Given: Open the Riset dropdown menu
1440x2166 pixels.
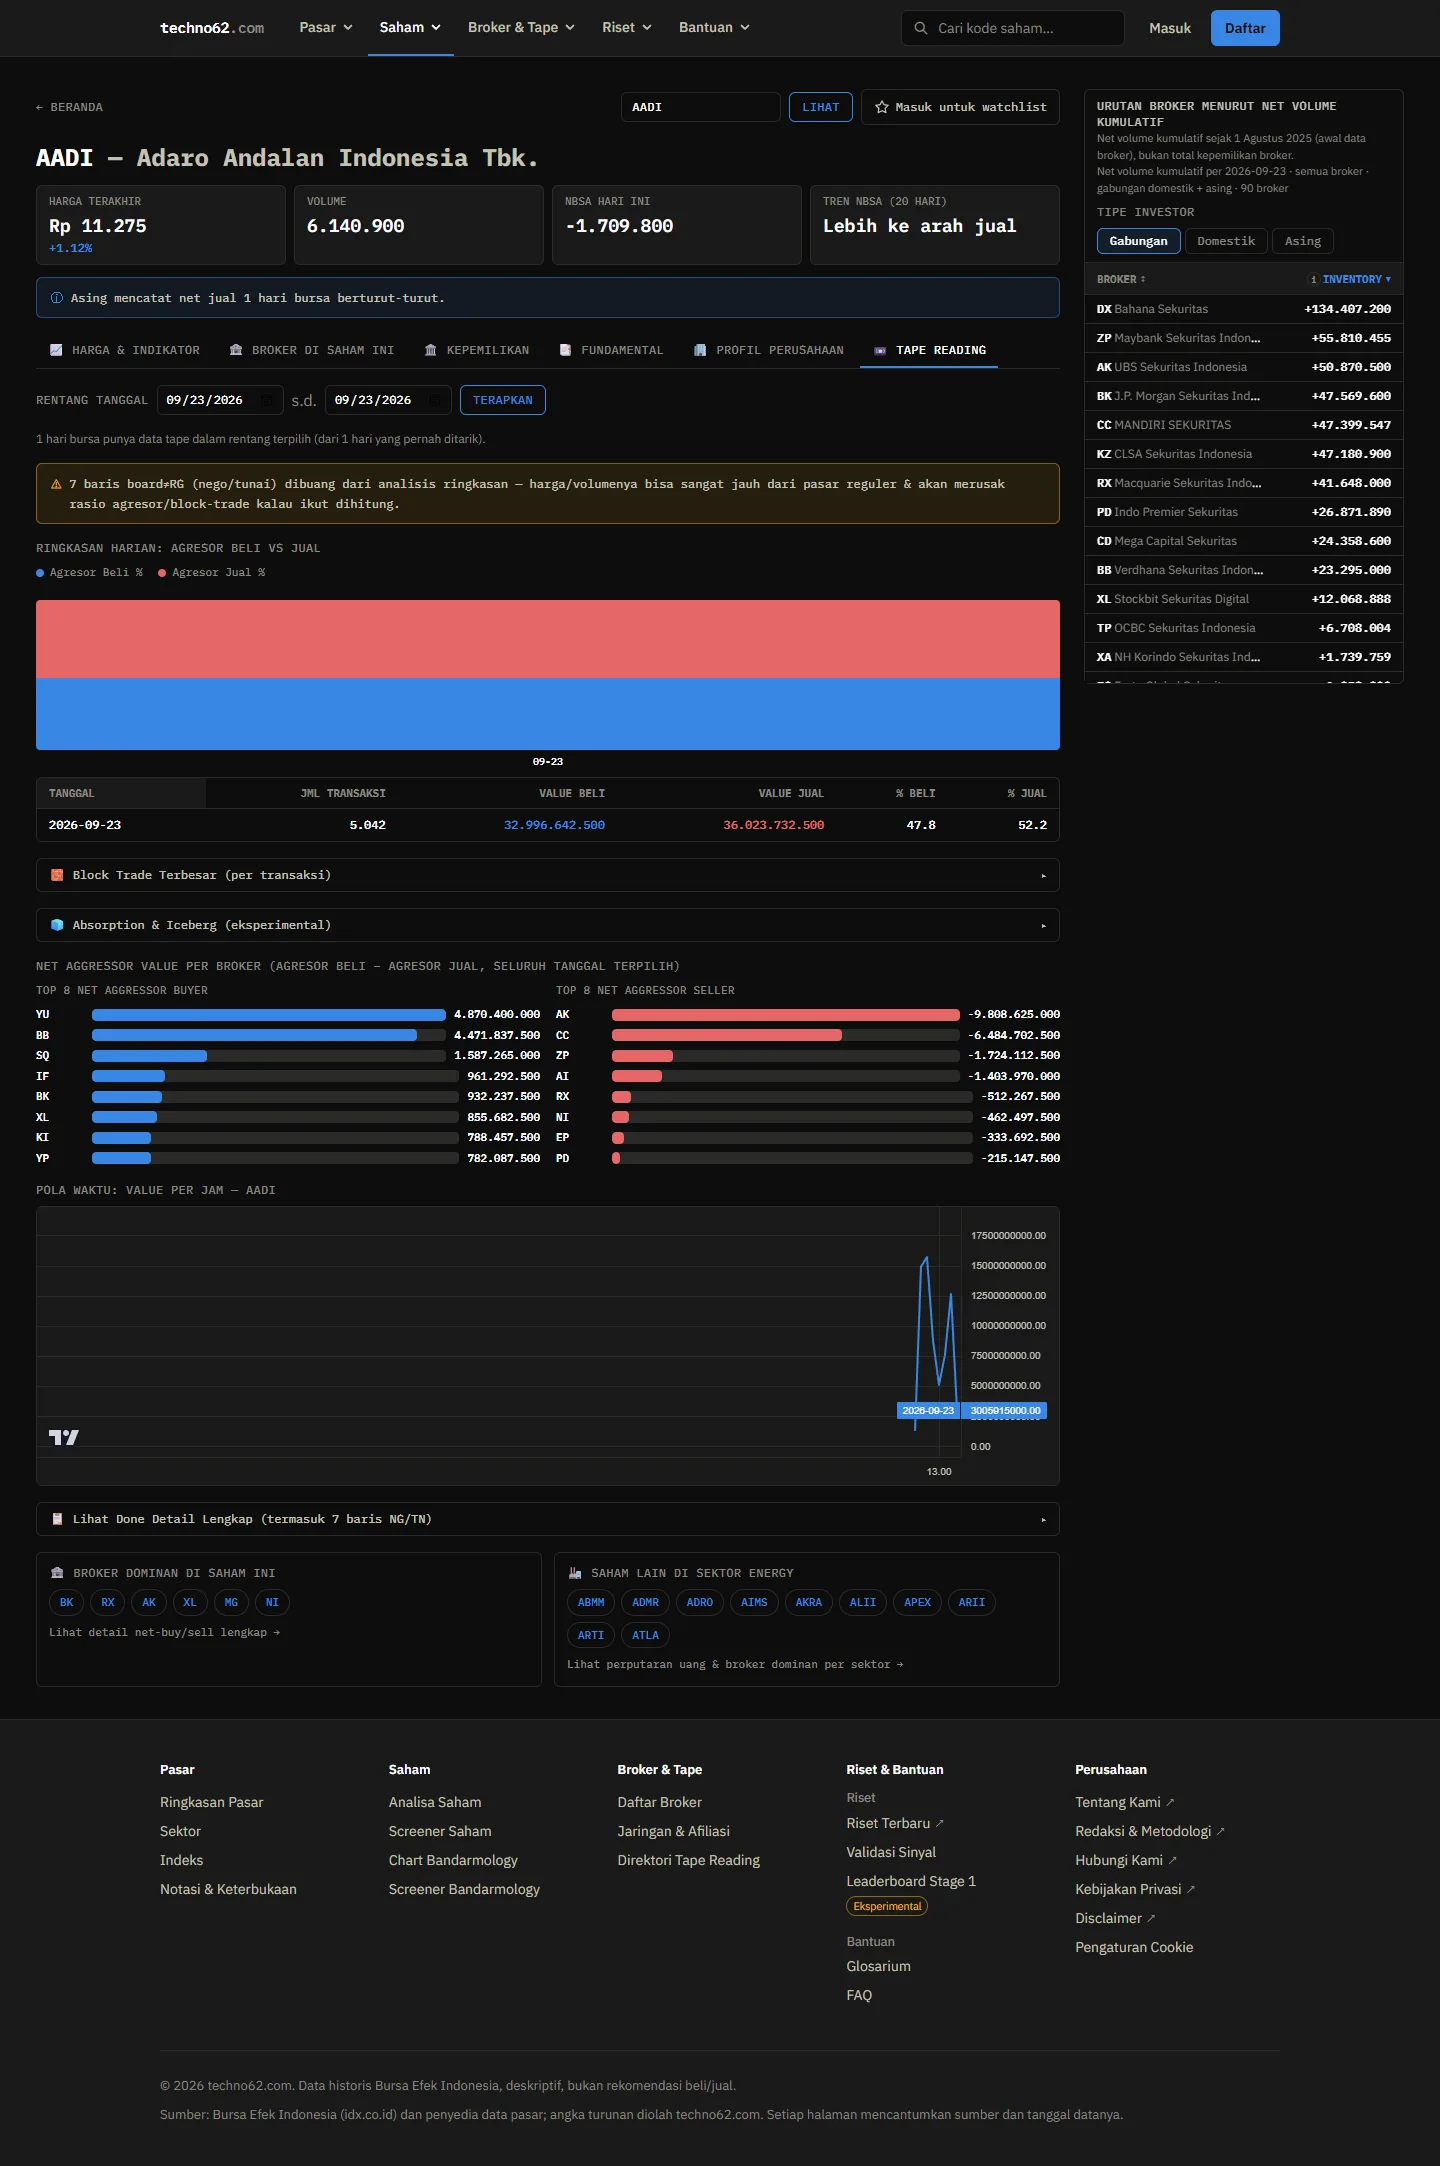Looking at the screenshot, I should 627,28.
